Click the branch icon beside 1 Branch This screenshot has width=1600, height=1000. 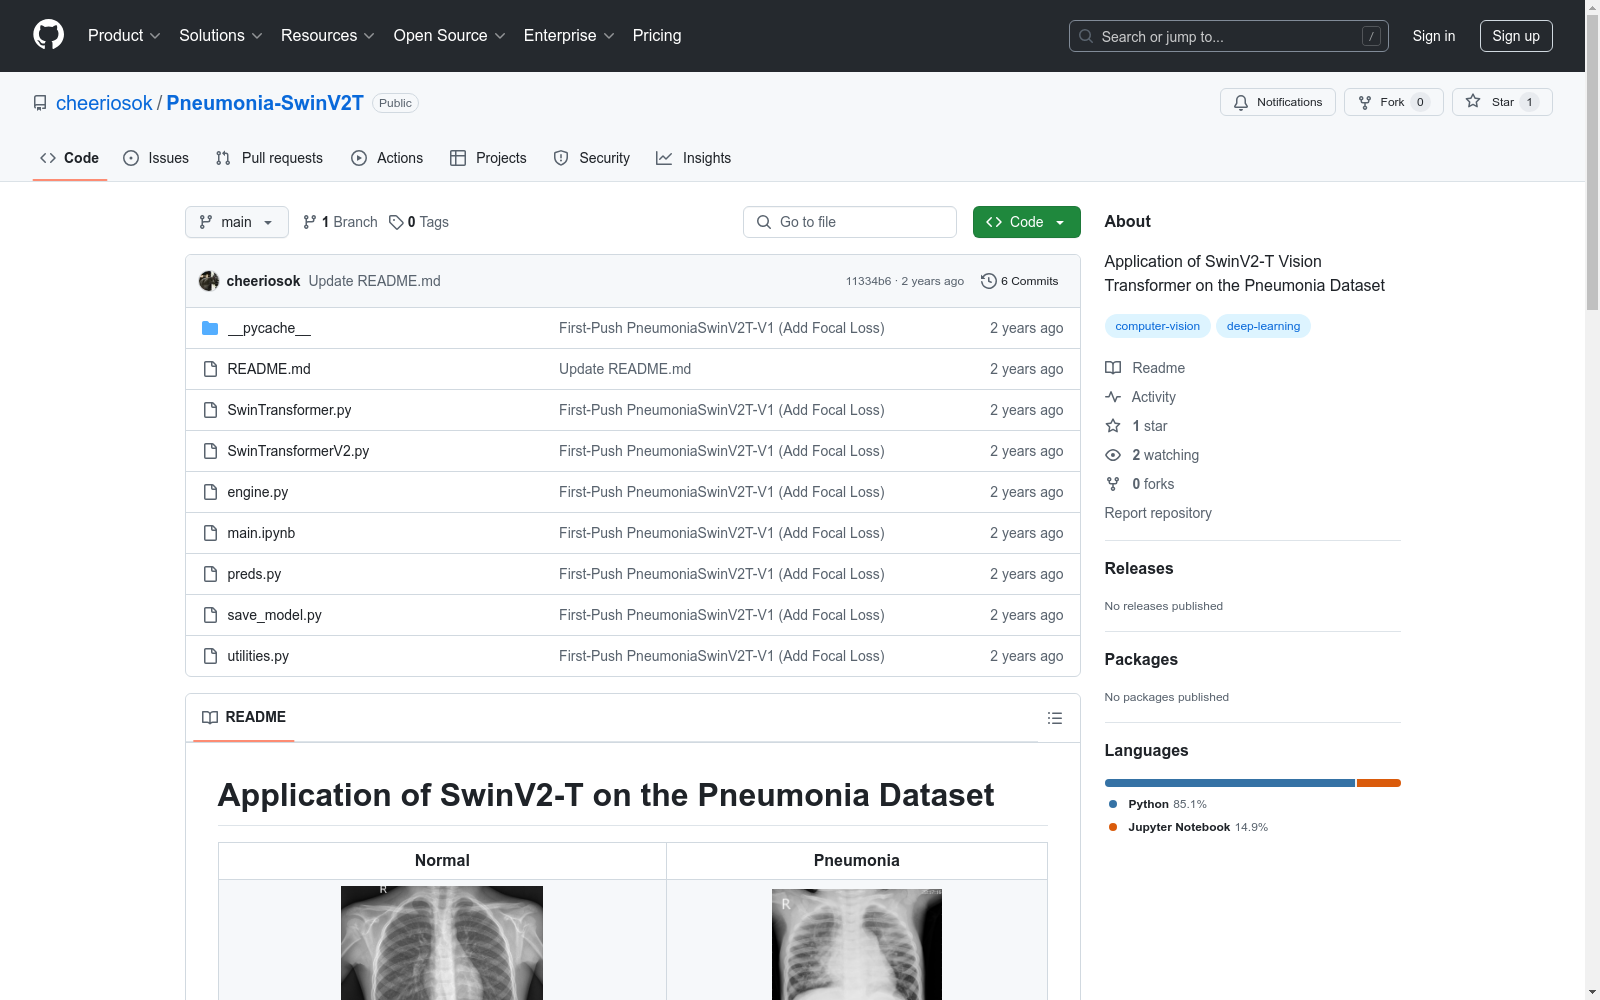click(310, 222)
